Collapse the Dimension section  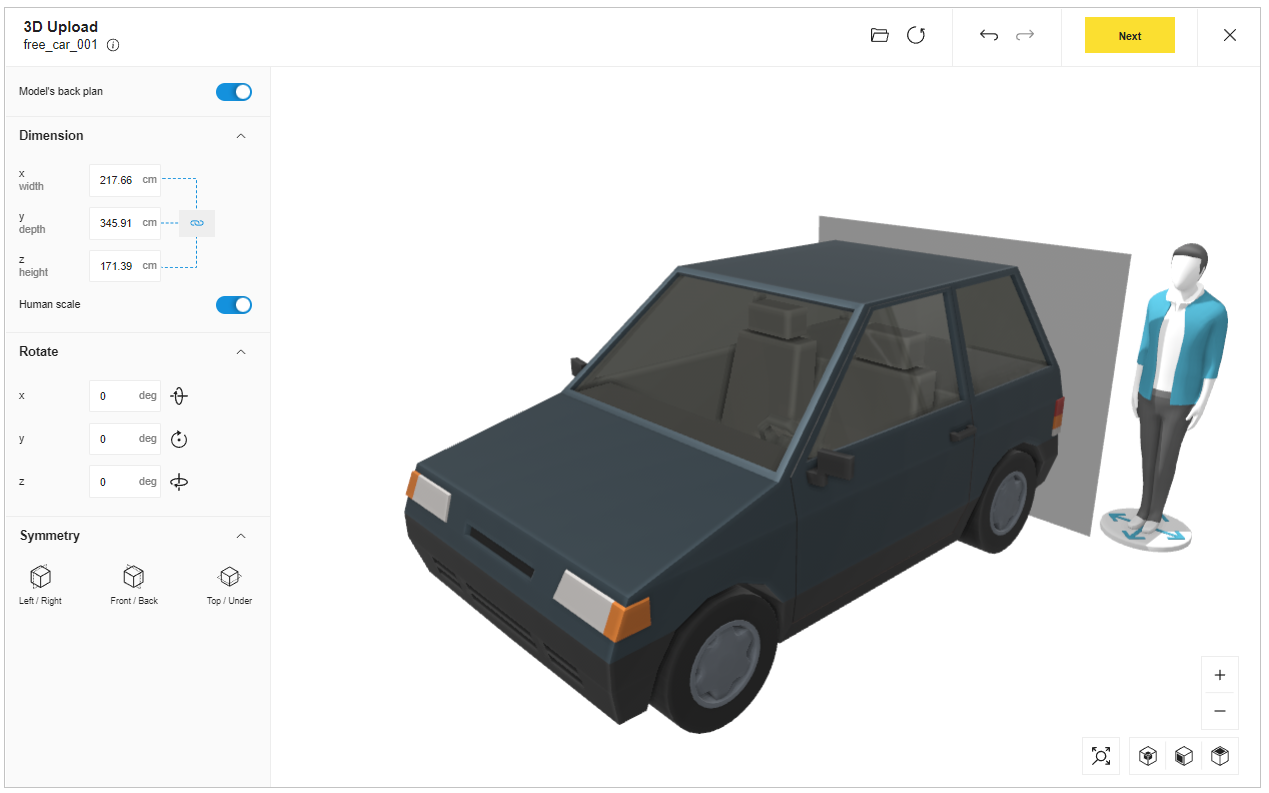tap(241, 135)
